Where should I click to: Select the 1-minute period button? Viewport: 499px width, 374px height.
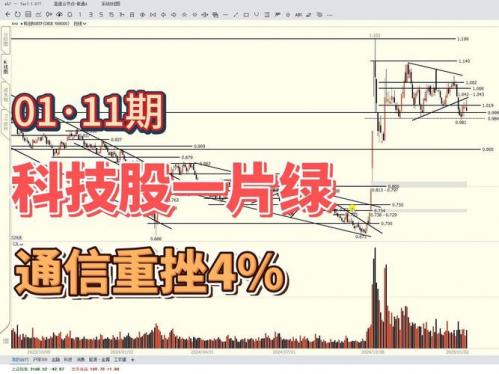pos(80,14)
